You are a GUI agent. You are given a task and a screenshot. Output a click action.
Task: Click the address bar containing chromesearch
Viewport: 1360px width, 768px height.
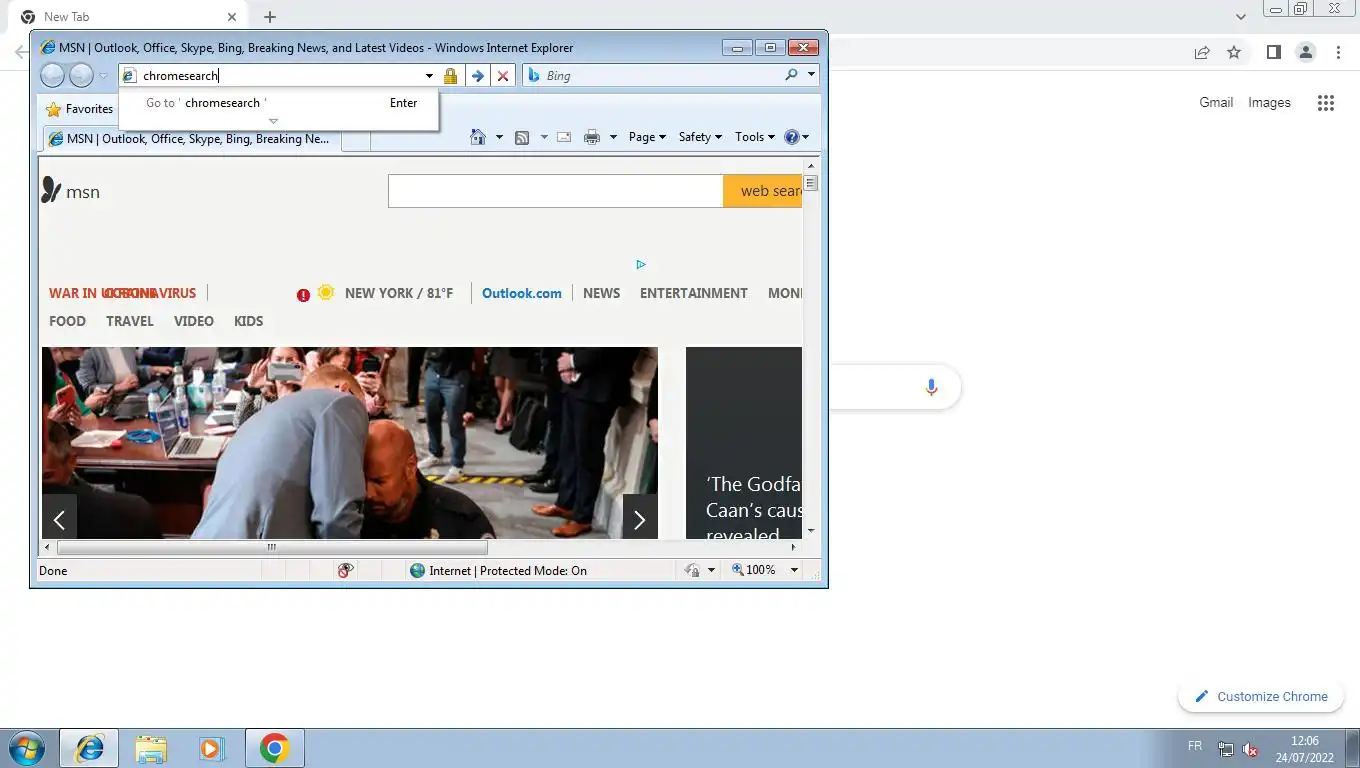tap(270, 76)
